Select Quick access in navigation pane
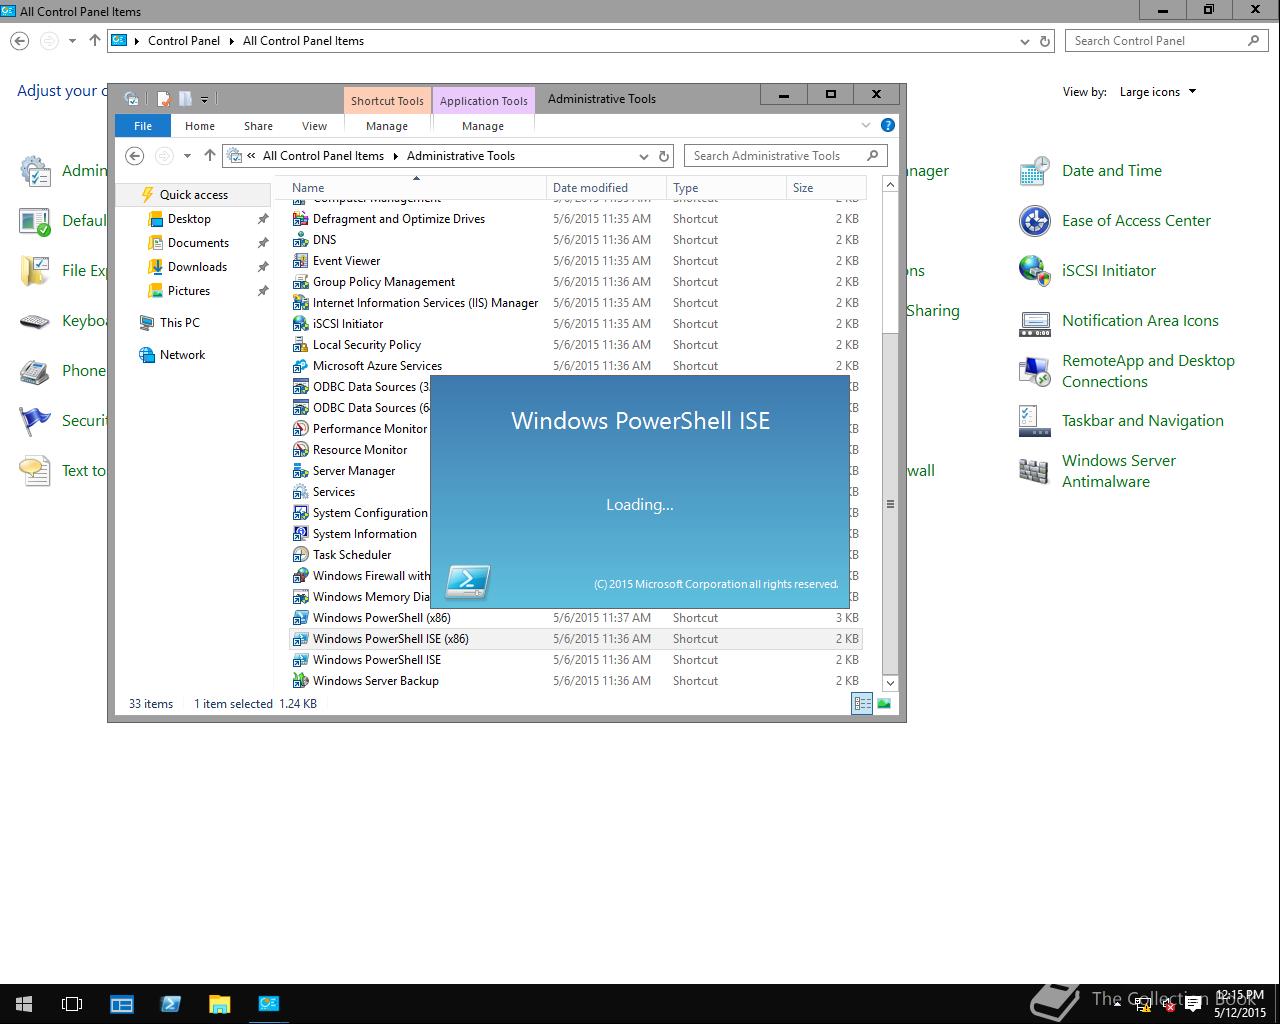This screenshot has height=1024, width=1280. pyautogui.click(x=193, y=195)
